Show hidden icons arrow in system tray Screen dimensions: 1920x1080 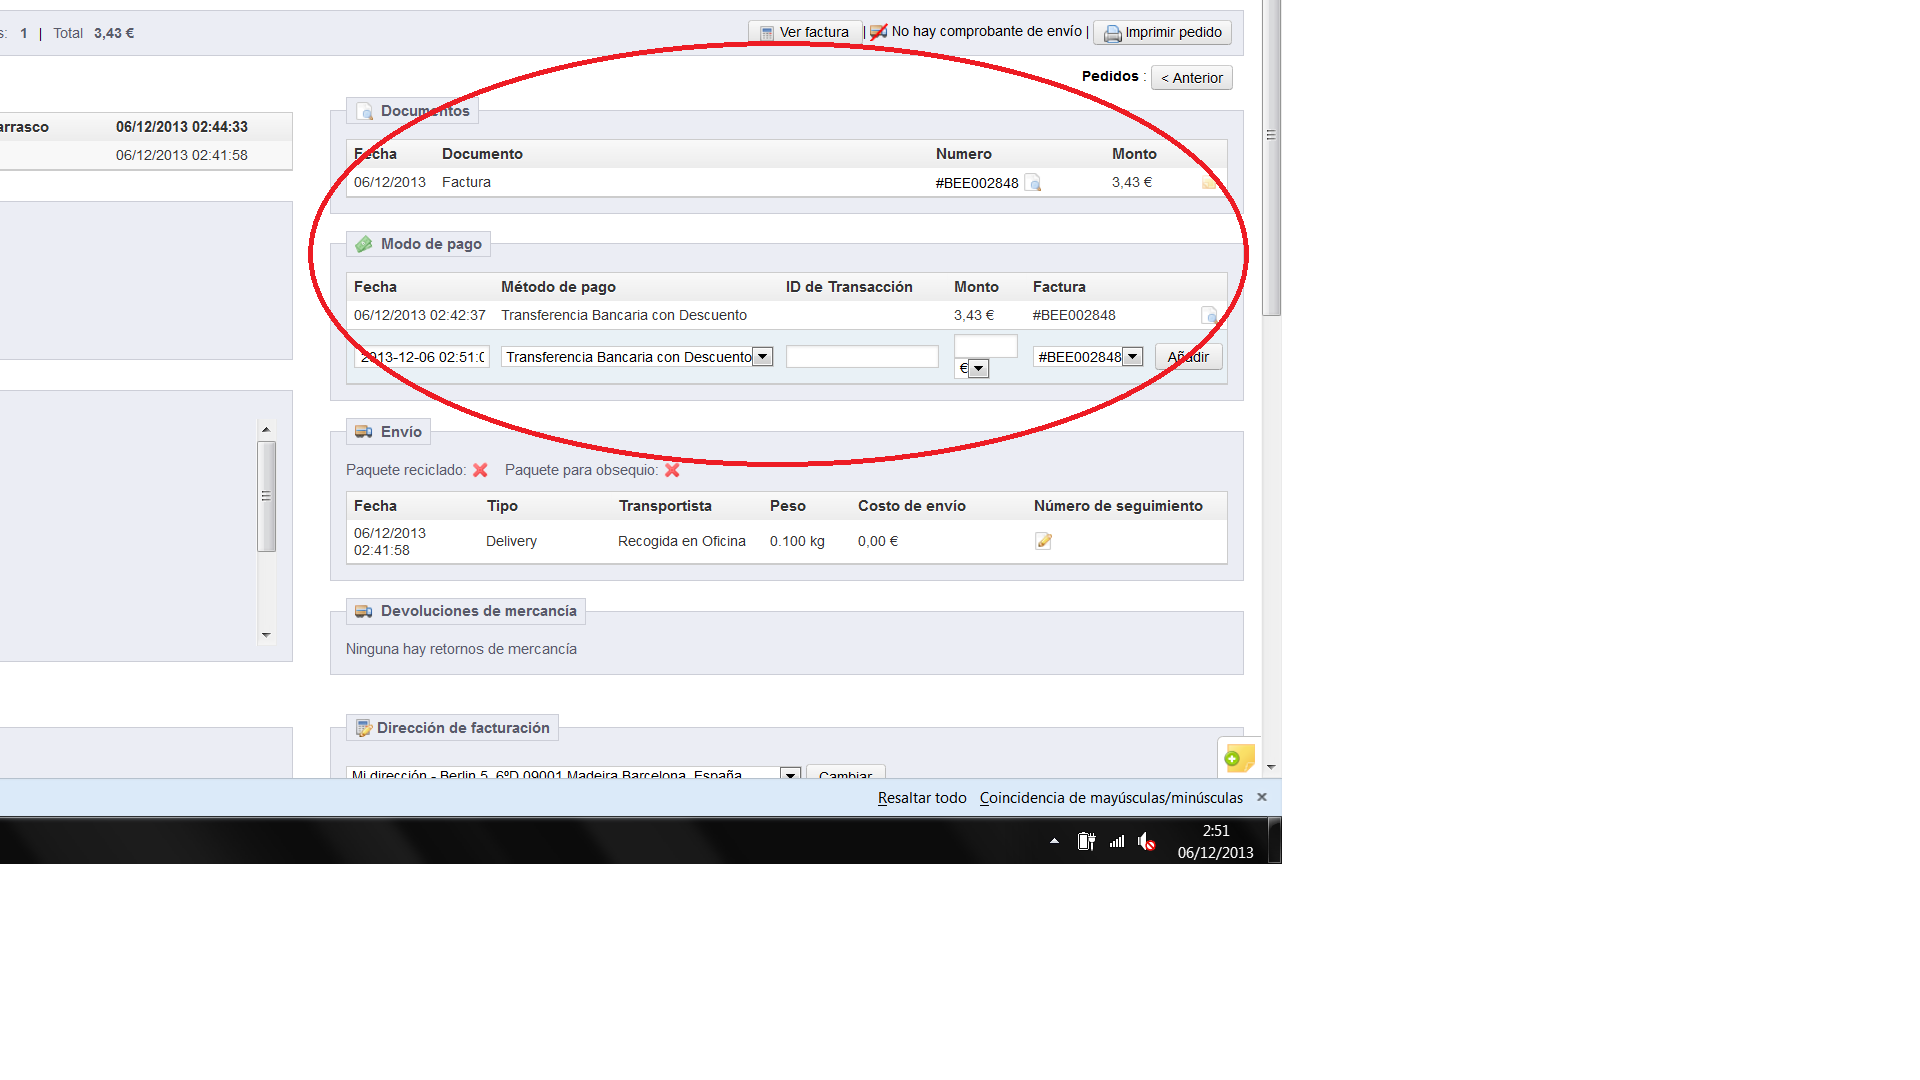pyautogui.click(x=1054, y=841)
